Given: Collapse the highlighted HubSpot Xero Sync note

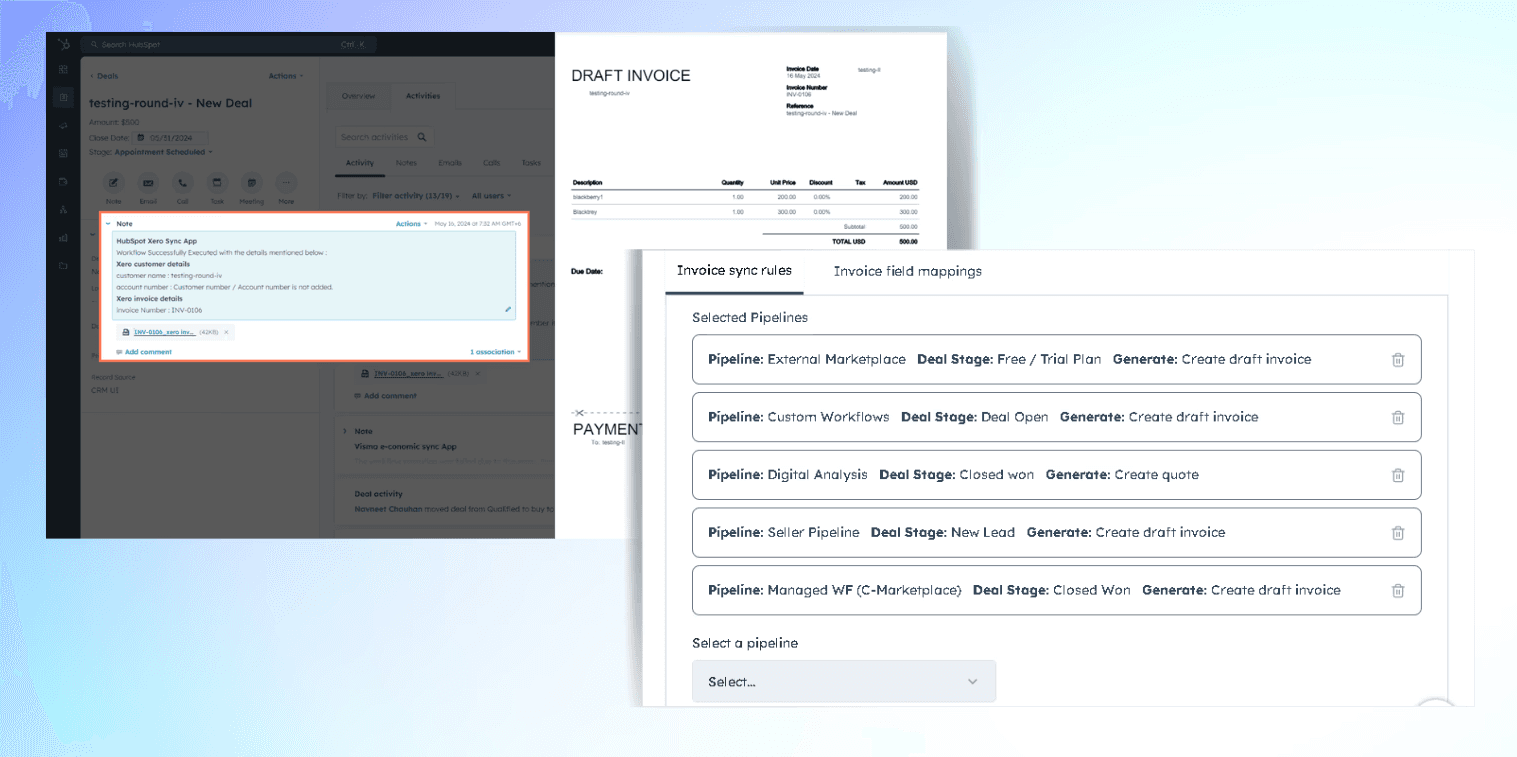Looking at the screenshot, I should tap(108, 224).
